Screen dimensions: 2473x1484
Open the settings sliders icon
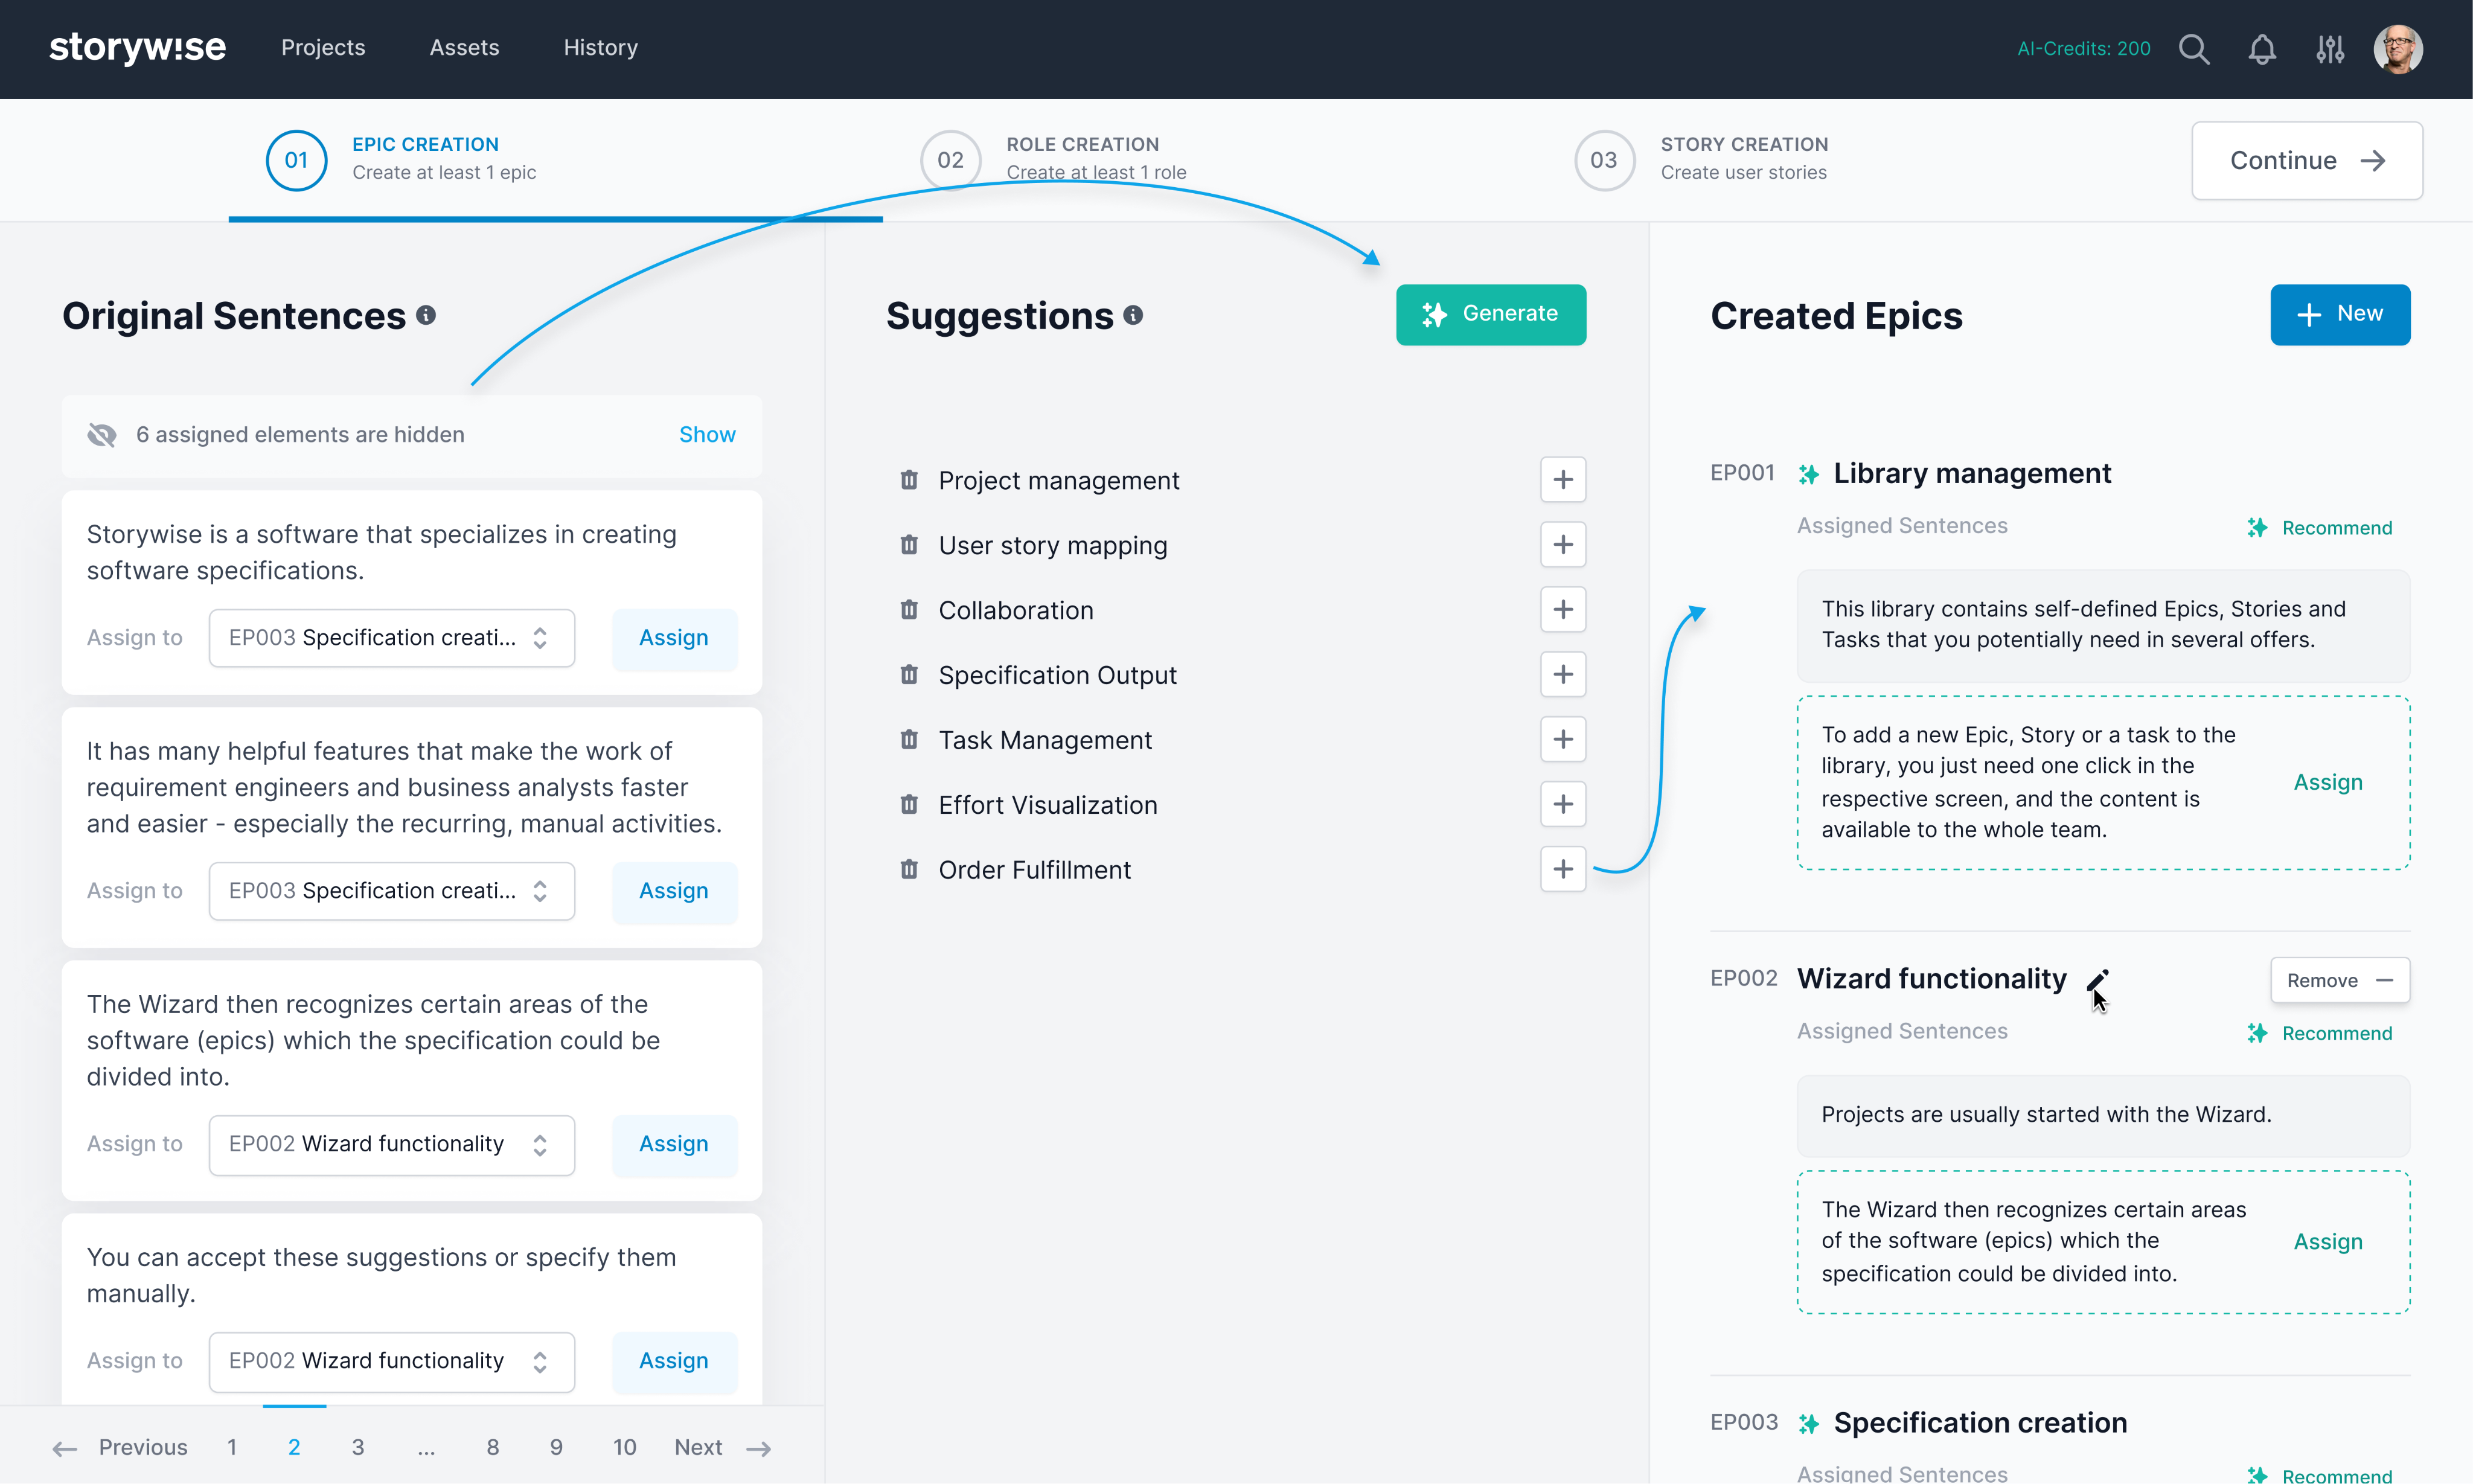[x=2330, y=49]
